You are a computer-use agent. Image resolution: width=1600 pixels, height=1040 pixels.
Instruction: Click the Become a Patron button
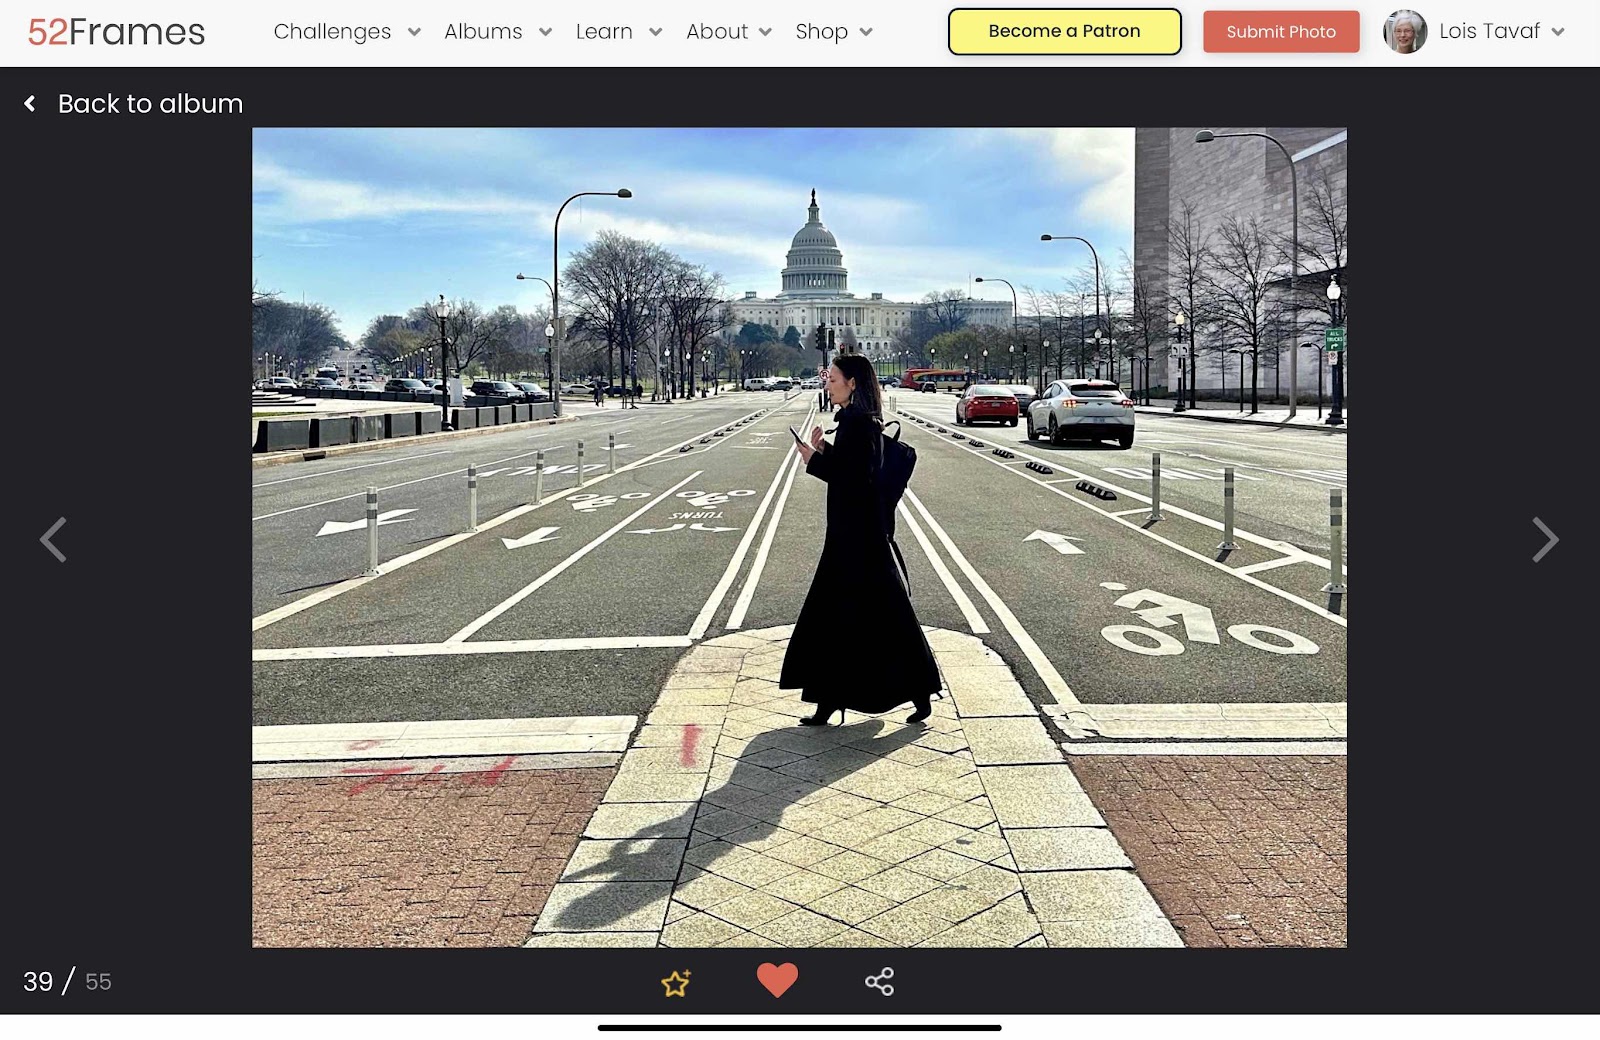pos(1065,31)
